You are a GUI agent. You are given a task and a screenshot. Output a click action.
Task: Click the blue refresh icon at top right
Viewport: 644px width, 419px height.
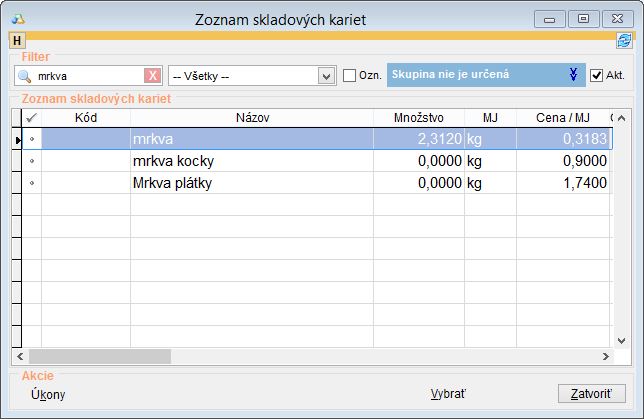tap(624, 40)
